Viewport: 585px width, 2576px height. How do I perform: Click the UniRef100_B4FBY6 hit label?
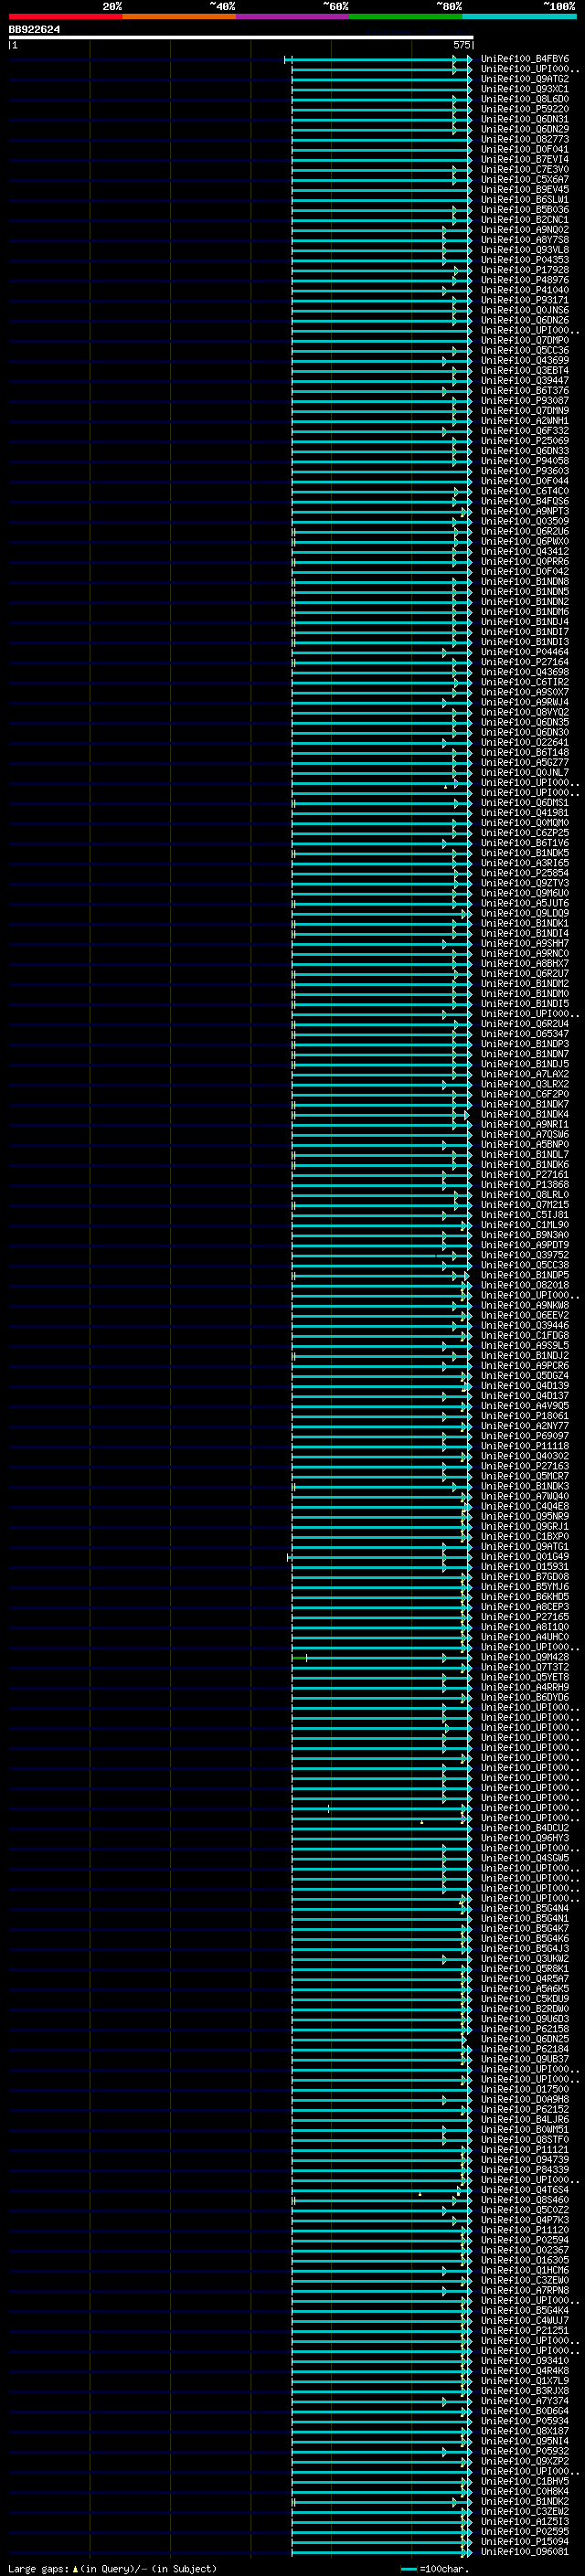[x=524, y=59]
